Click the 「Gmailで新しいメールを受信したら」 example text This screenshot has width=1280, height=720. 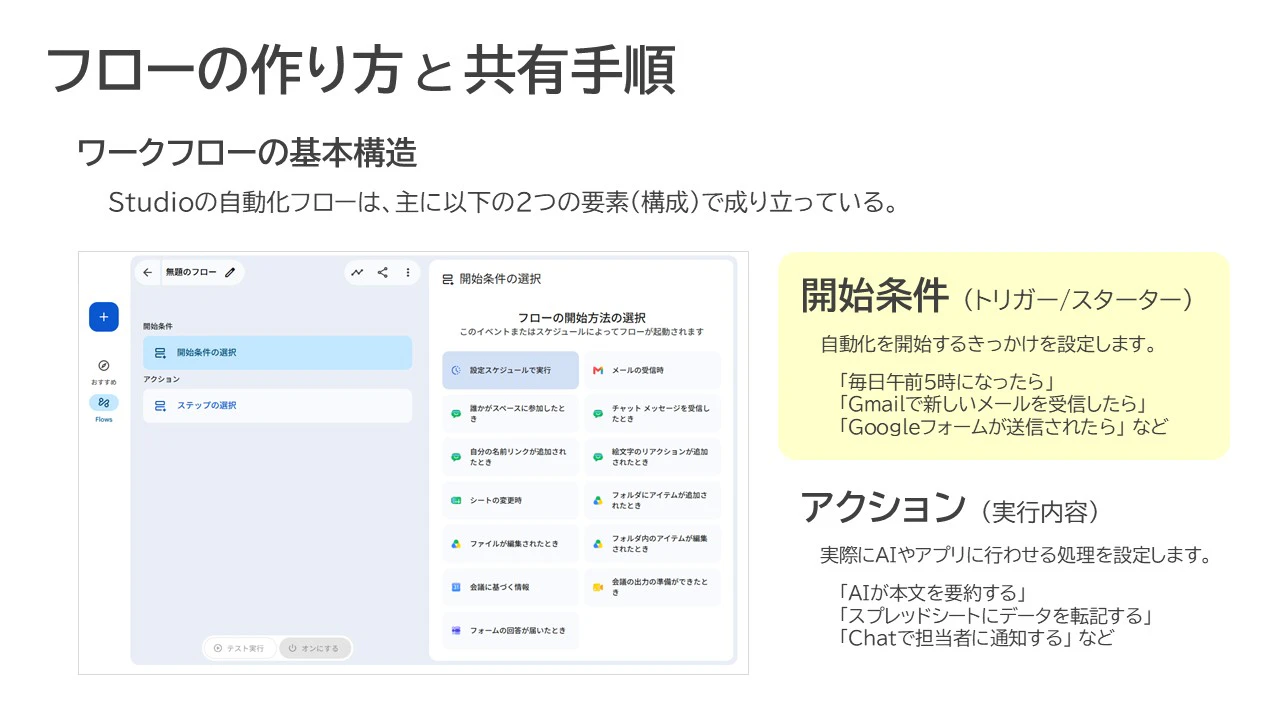click(x=992, y=404)
